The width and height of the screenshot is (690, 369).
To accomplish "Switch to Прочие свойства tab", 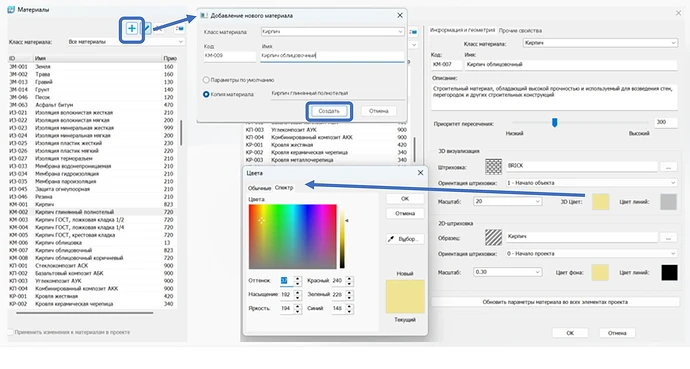I will tap(520, 31).
